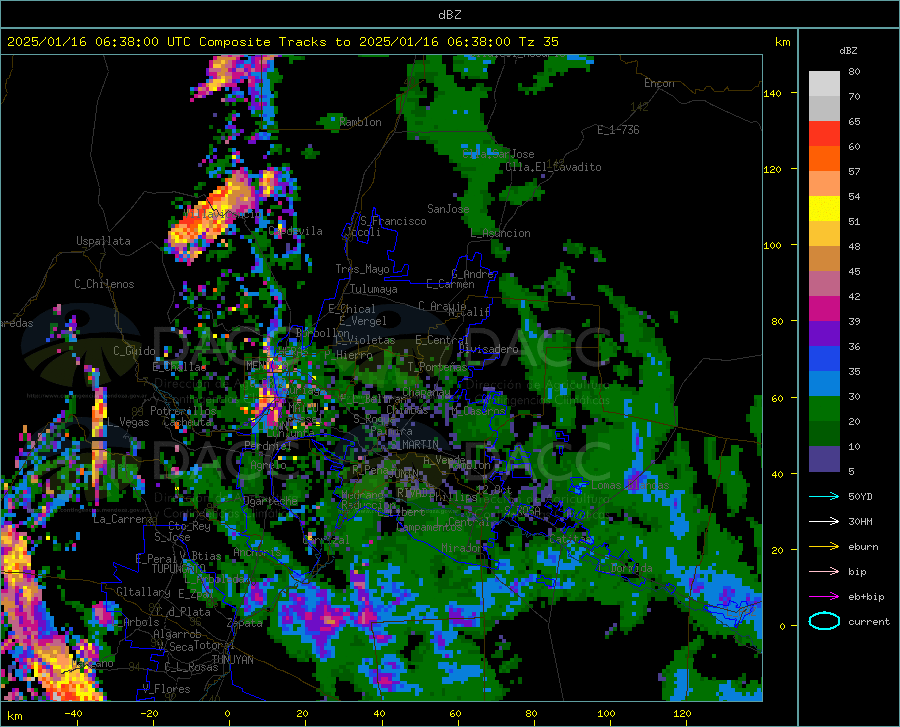The height and width of the screenshot is (727, 900).
Task: Click the 20 dBZ green swatch
Action: coord(824,409)
